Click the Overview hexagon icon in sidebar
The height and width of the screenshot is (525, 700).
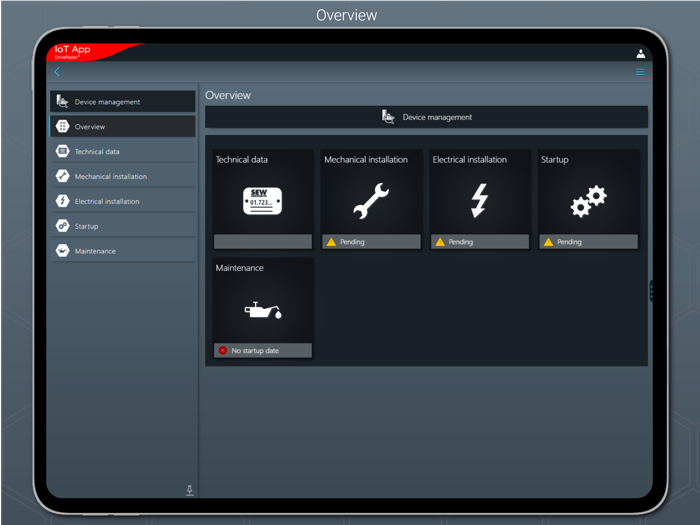point(62,127)
